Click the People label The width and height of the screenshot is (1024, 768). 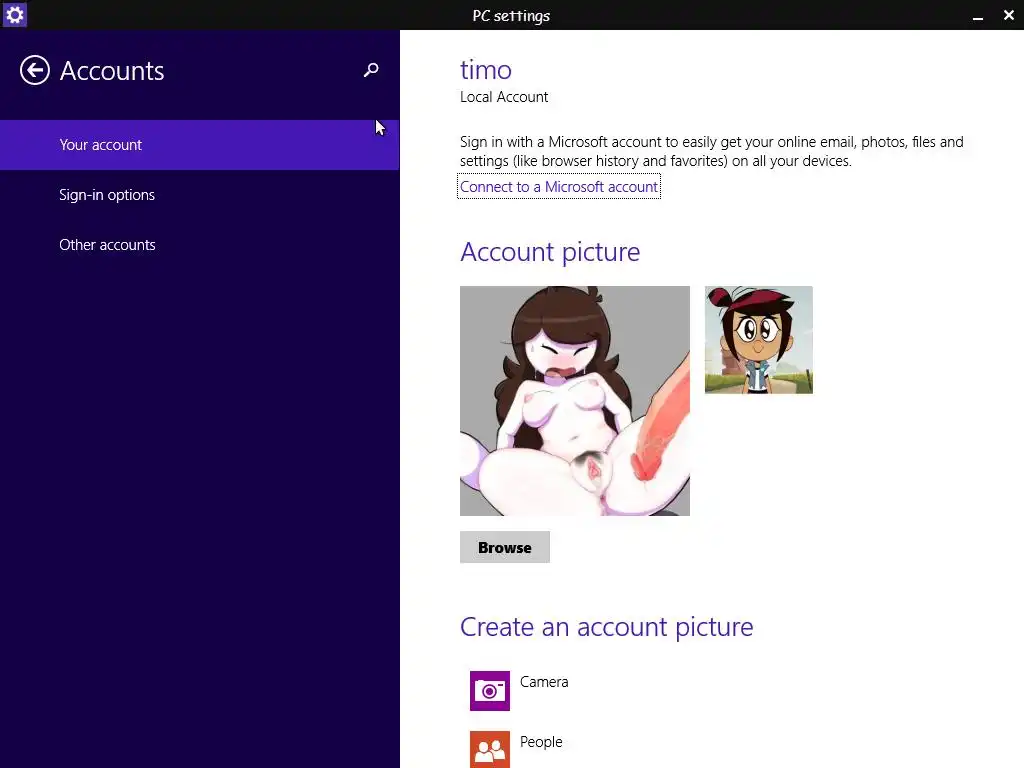coord(541,742)
